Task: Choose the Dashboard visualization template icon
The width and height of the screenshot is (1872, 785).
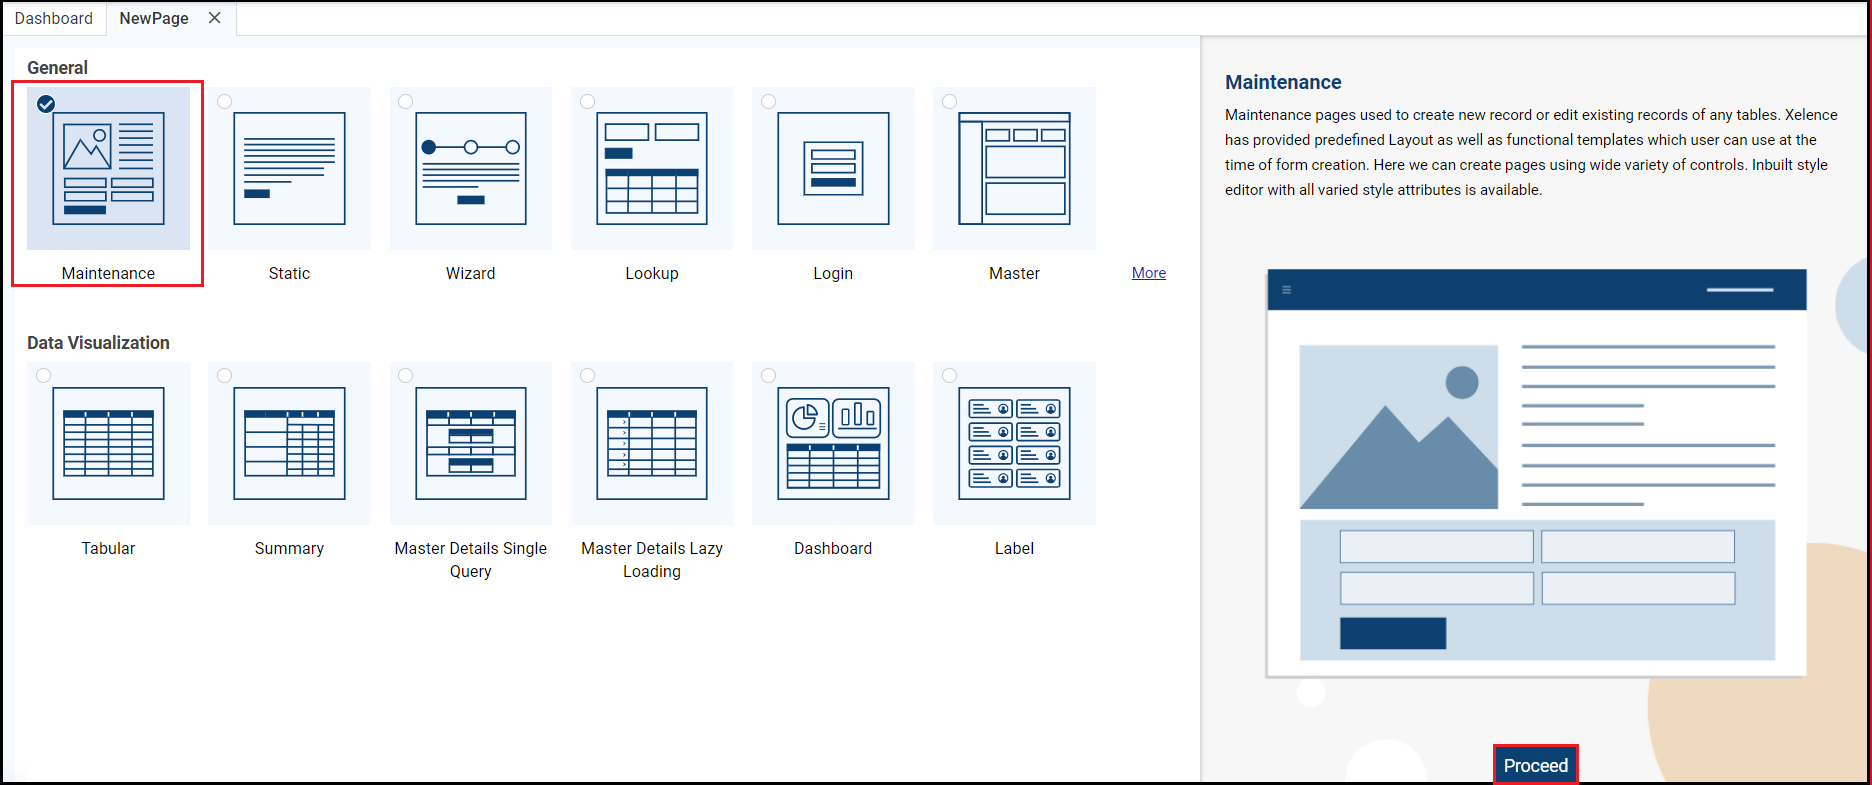Action: [x=833, y=443]
